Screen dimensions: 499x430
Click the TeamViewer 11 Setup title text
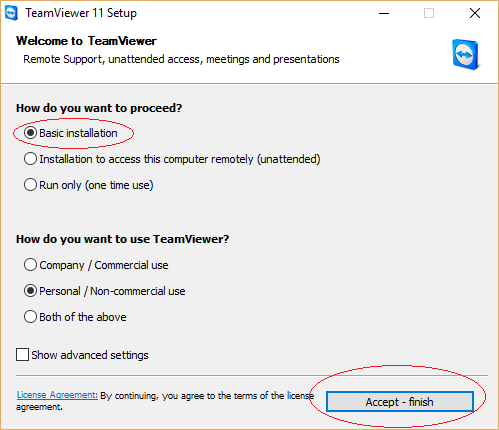[x=81, y=13]
